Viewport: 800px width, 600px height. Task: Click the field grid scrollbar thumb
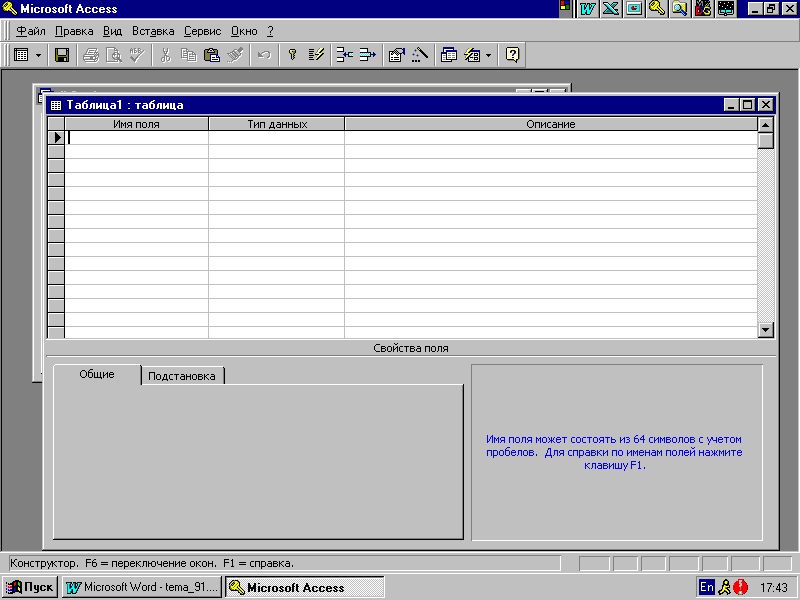pyautogui.click(x=765, y=140)
